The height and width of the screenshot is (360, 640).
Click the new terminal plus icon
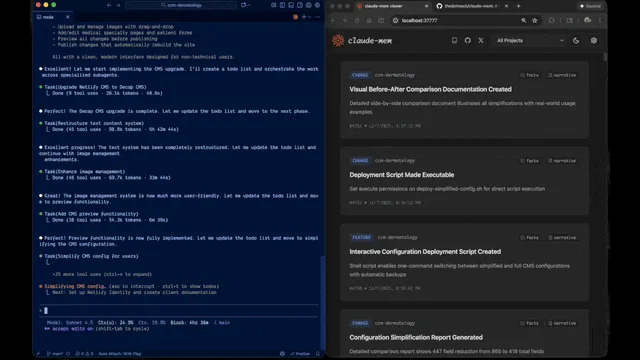tap(304, 17)
